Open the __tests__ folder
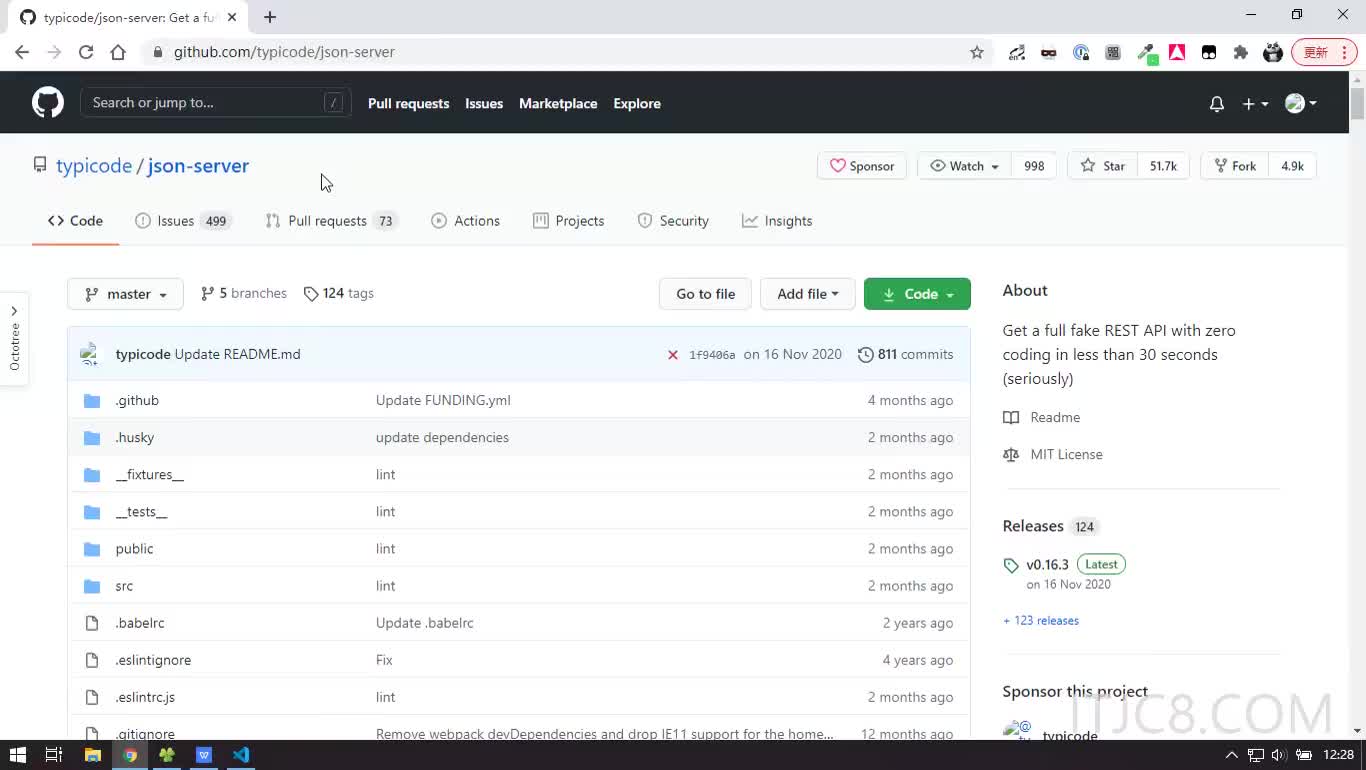1366x770 pixels. tap(141, 511)
